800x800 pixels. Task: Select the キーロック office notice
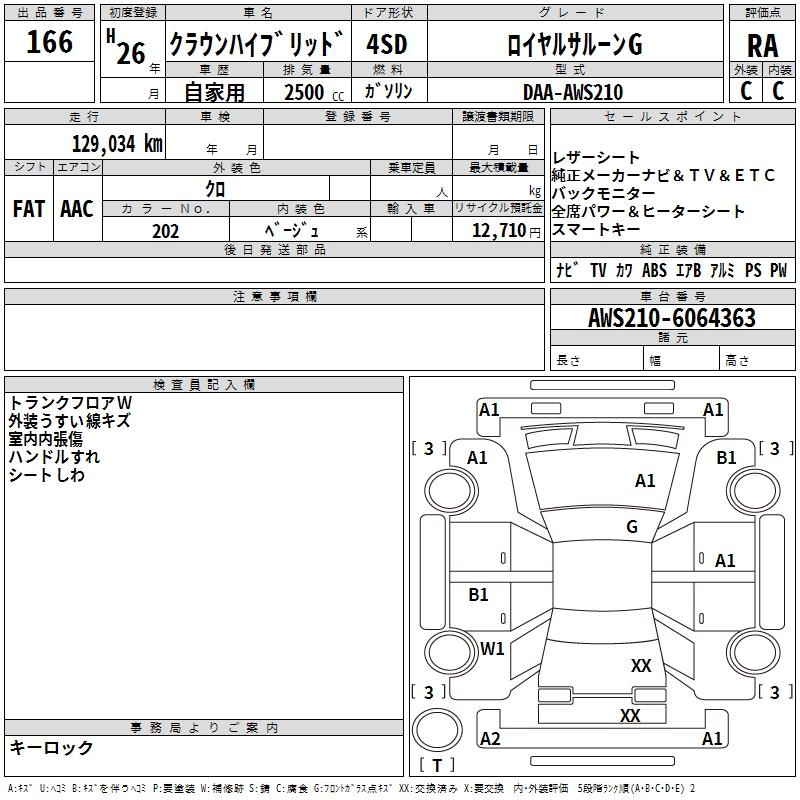51,748
